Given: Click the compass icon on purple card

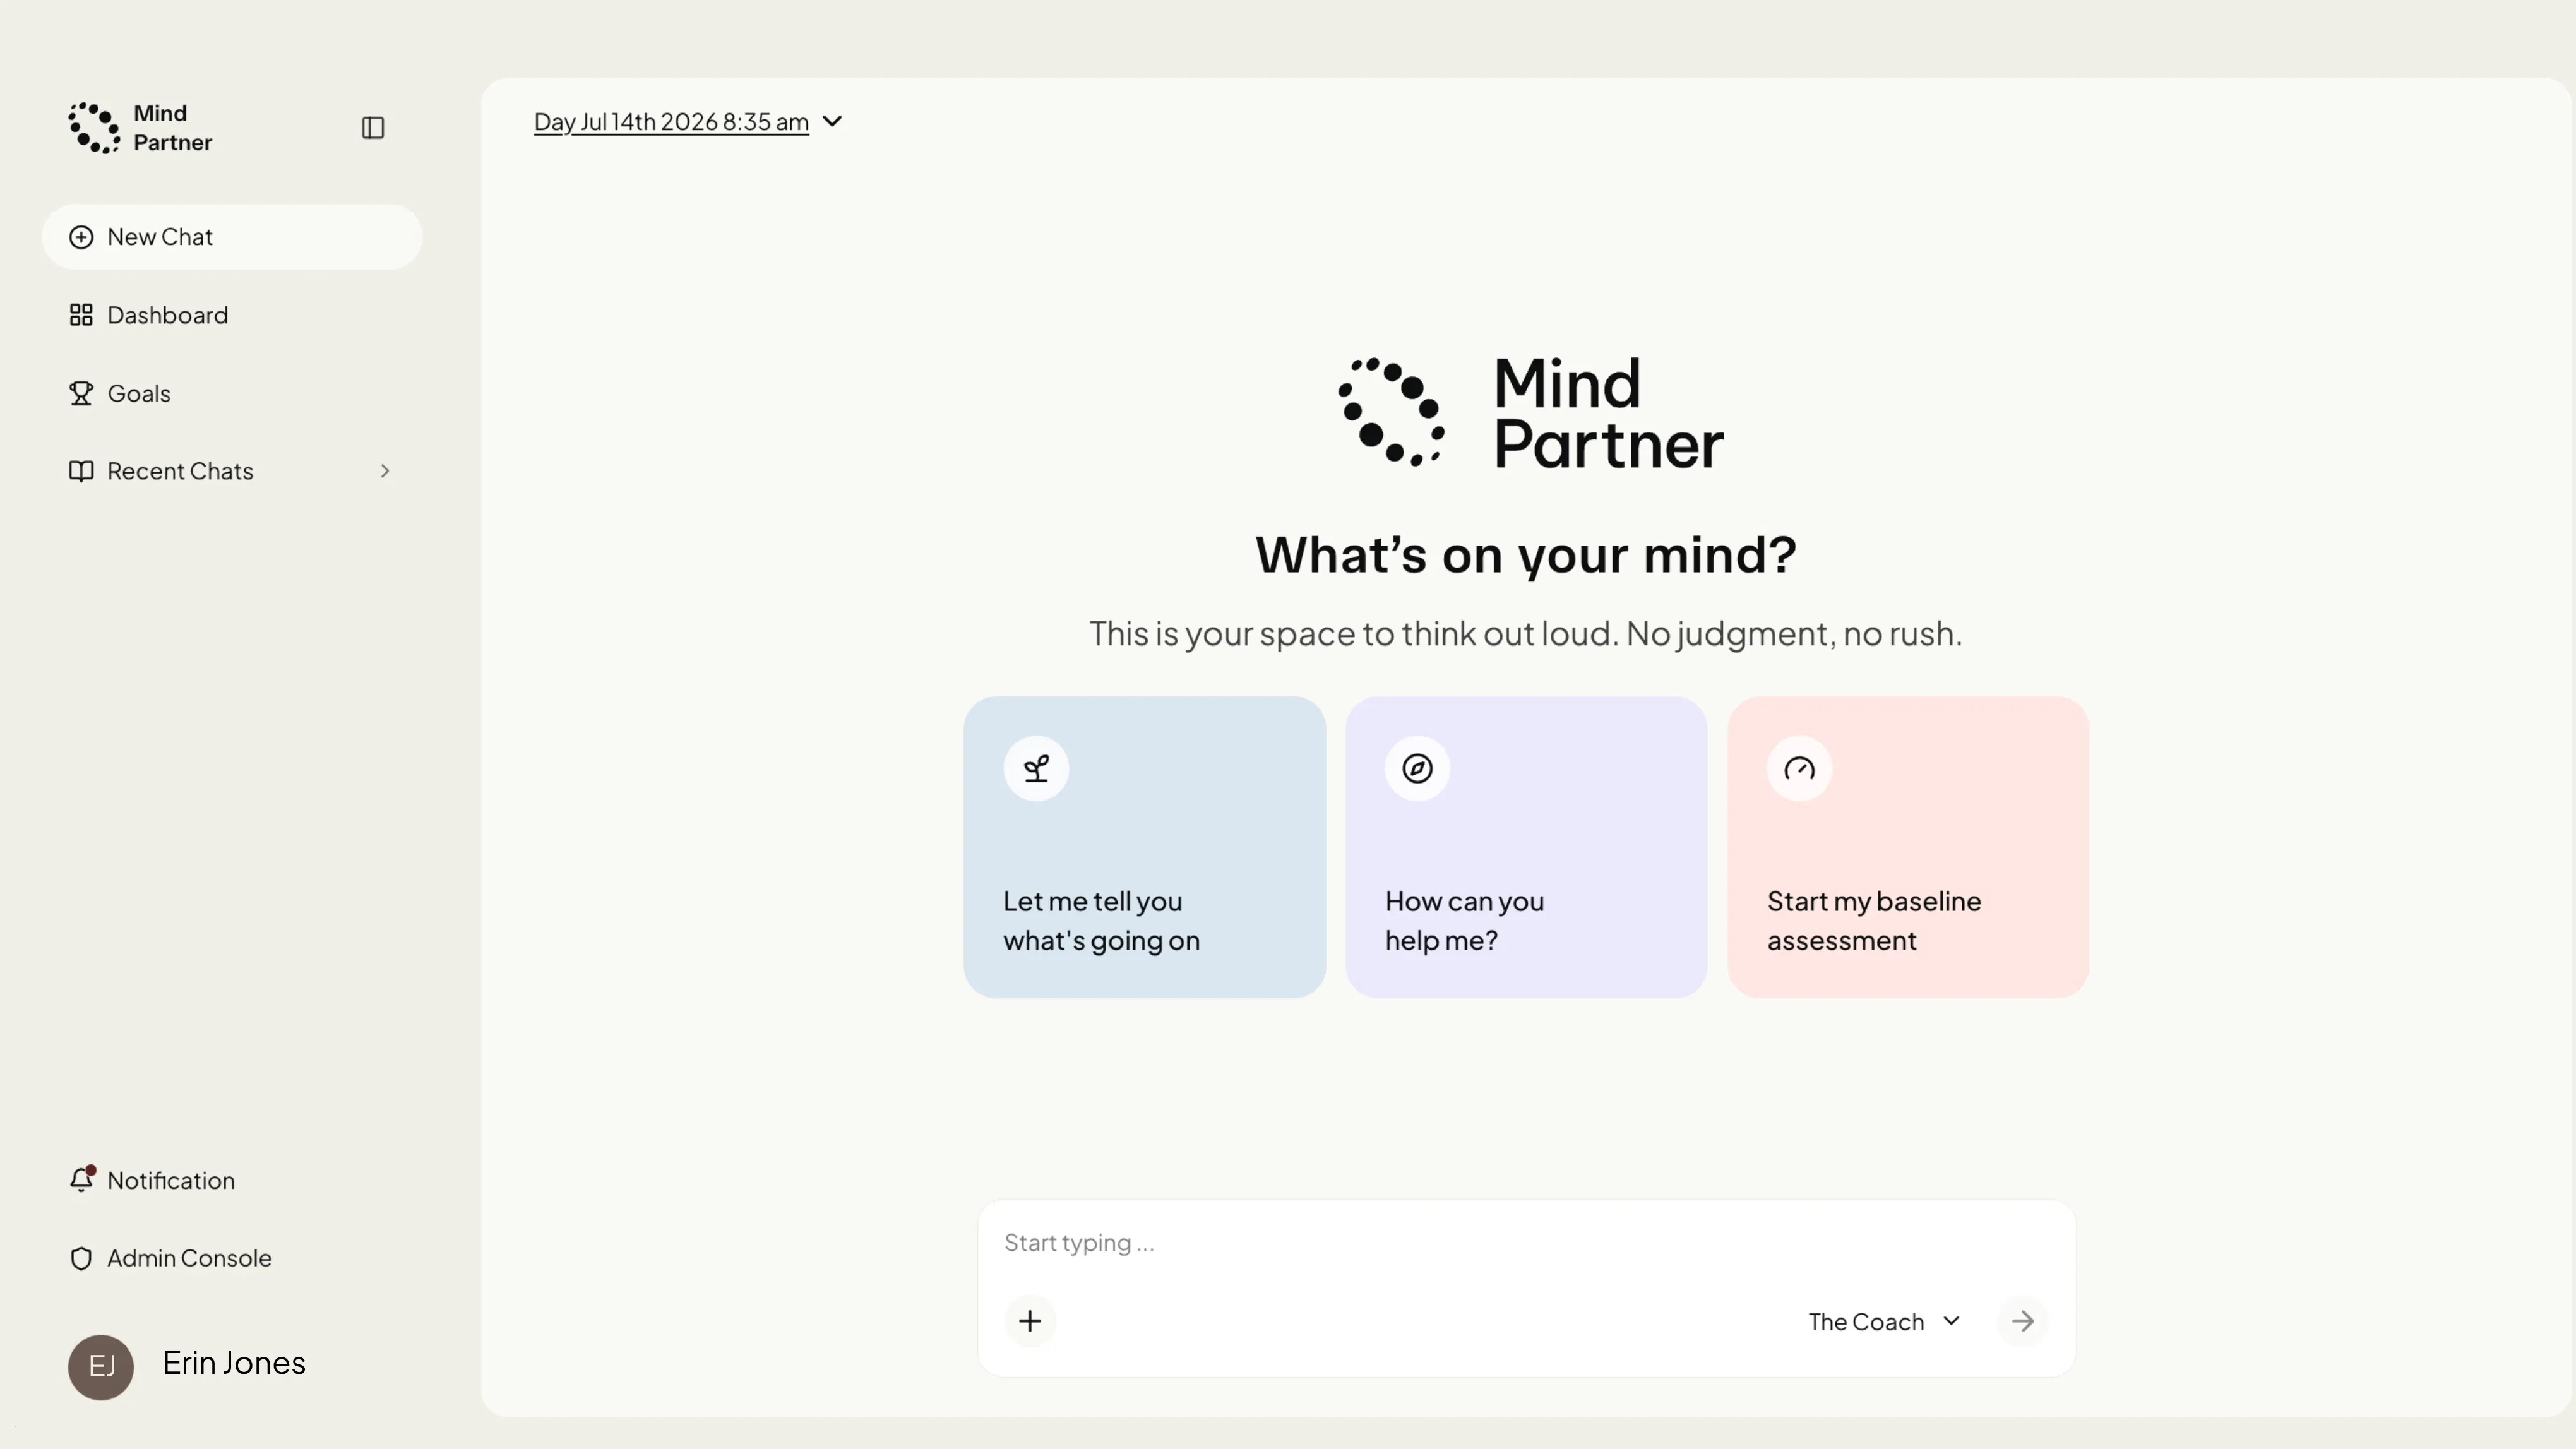Looking at the screenshot, I should click(1417, 768).
